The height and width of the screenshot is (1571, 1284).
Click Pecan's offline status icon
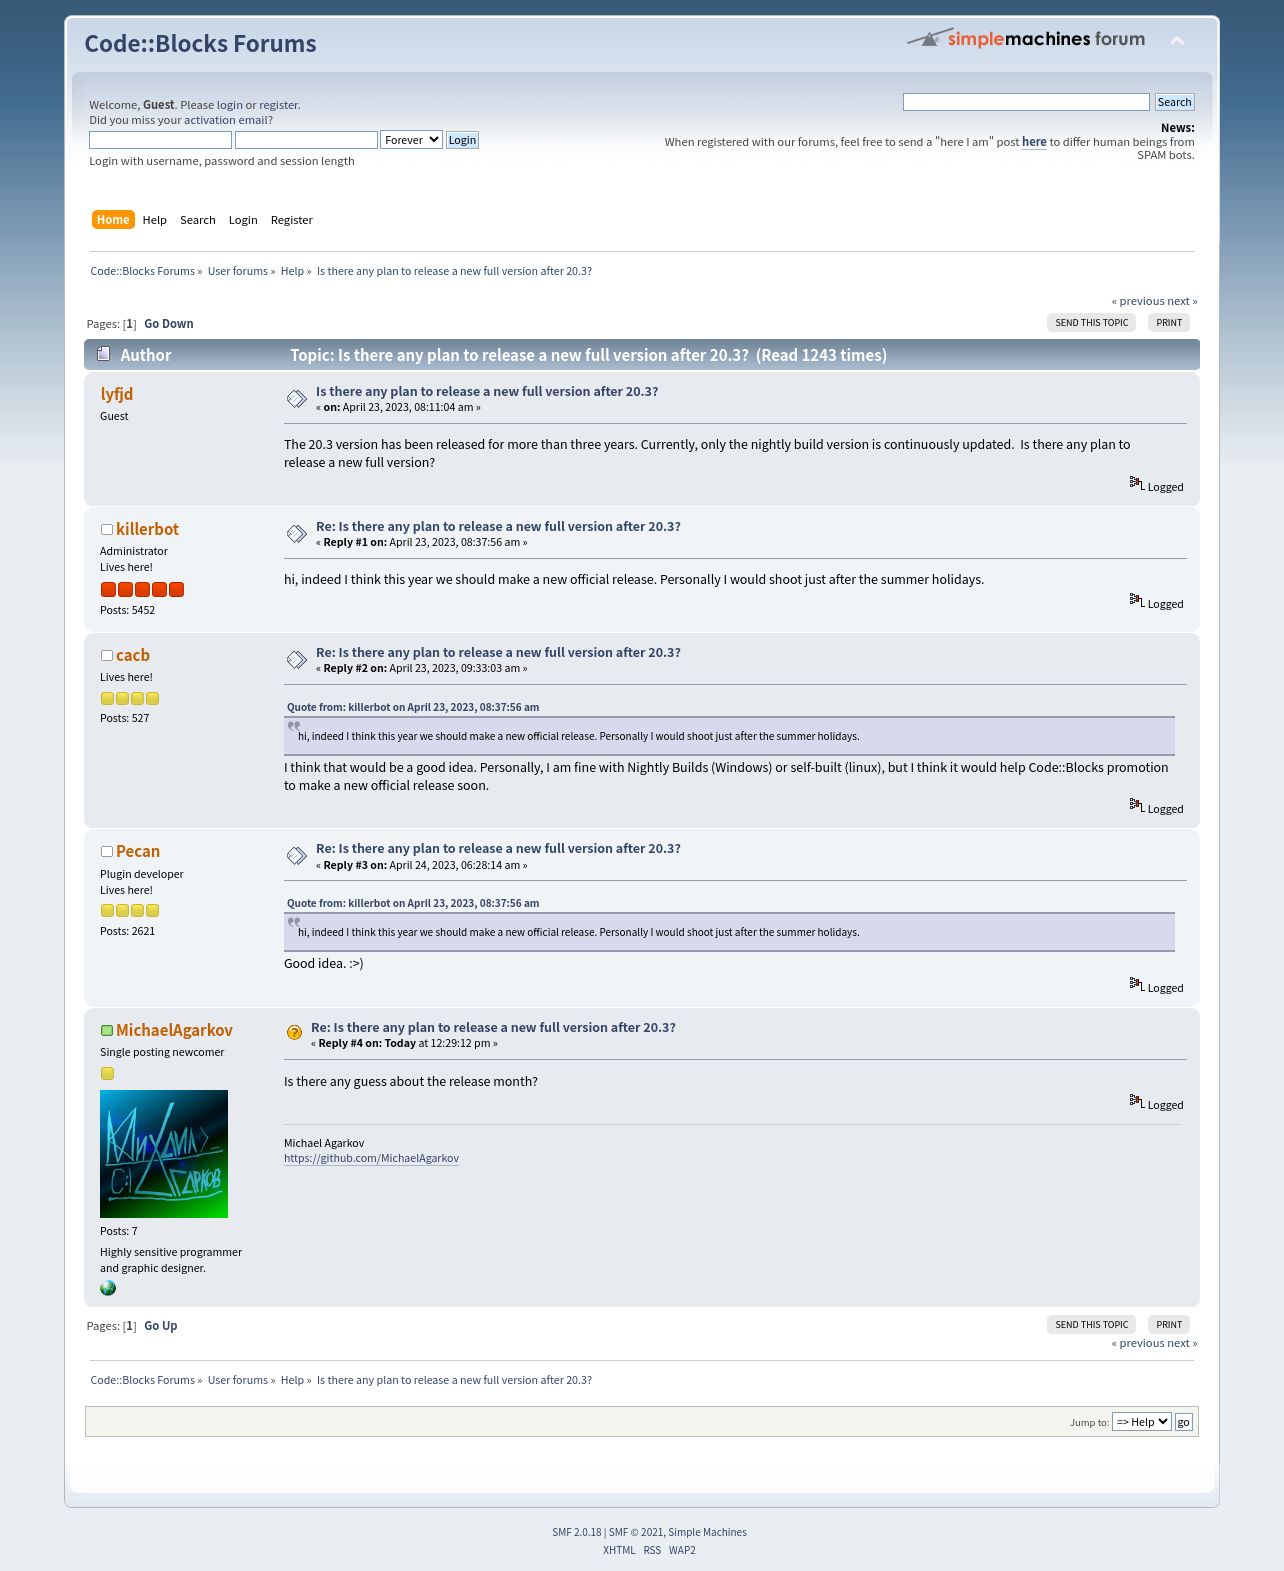pos(106,851)
